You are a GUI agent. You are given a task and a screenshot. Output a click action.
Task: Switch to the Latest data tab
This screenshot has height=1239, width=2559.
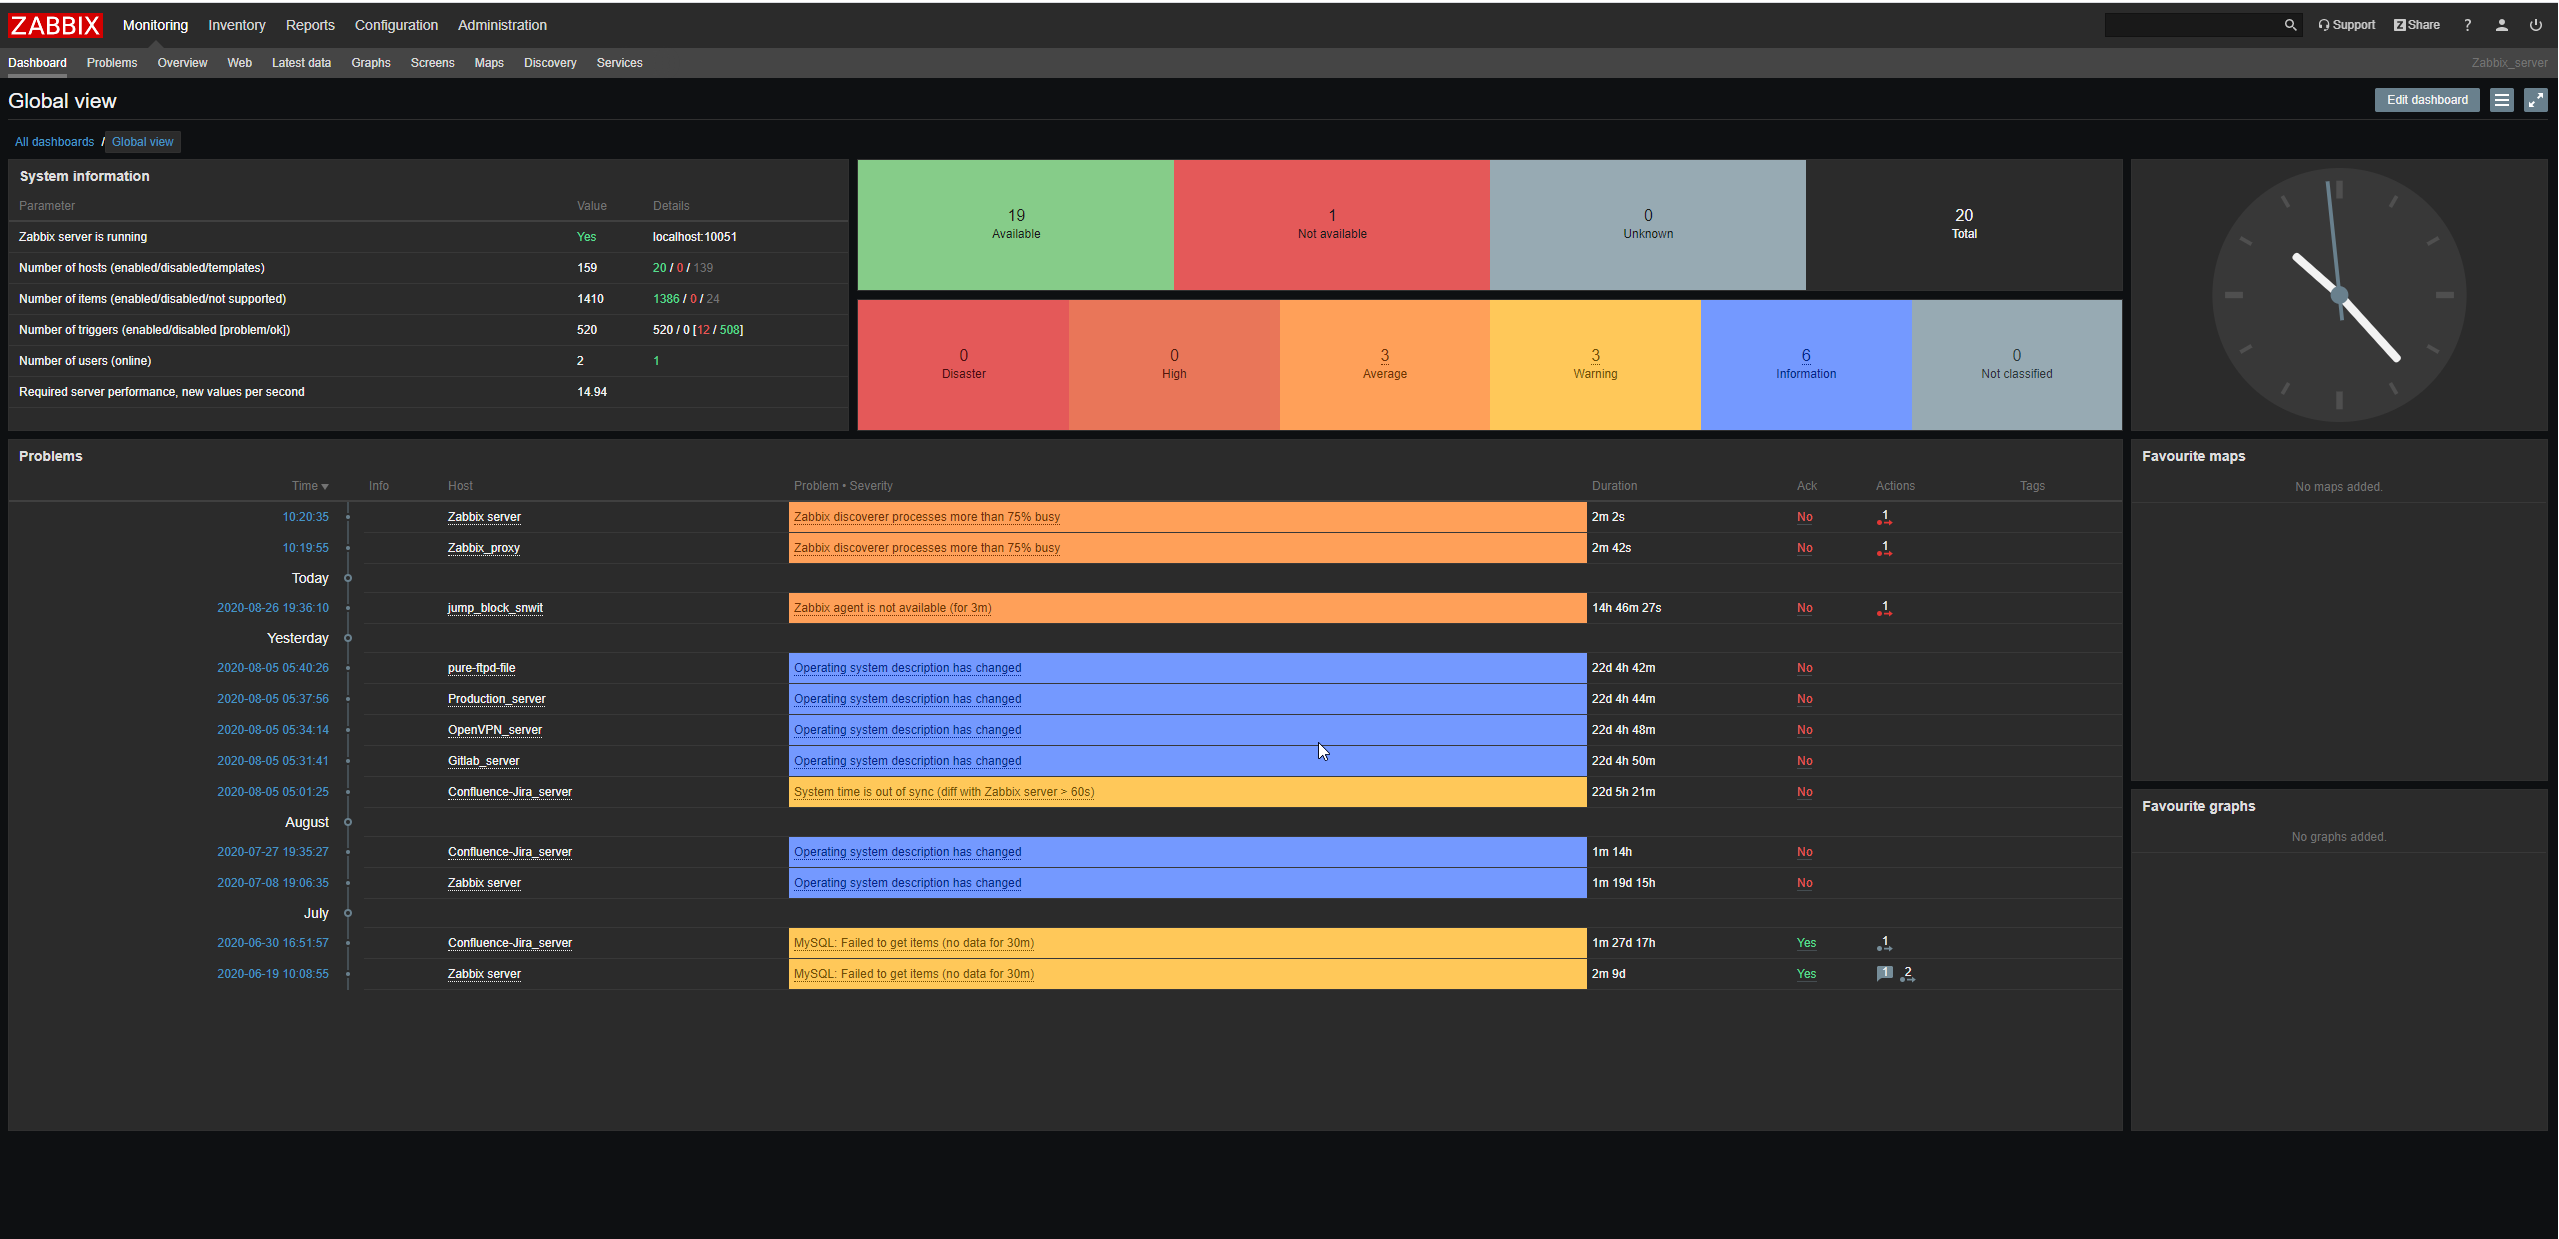[301, 63]
